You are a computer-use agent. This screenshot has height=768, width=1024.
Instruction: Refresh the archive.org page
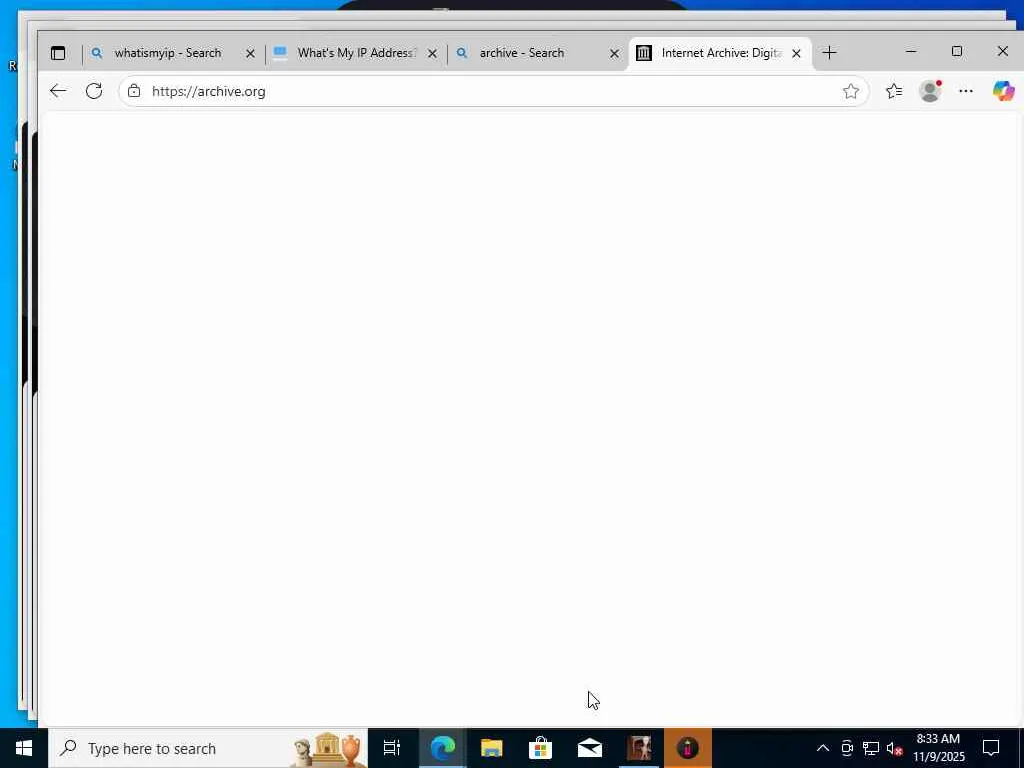tap(94, 91)
